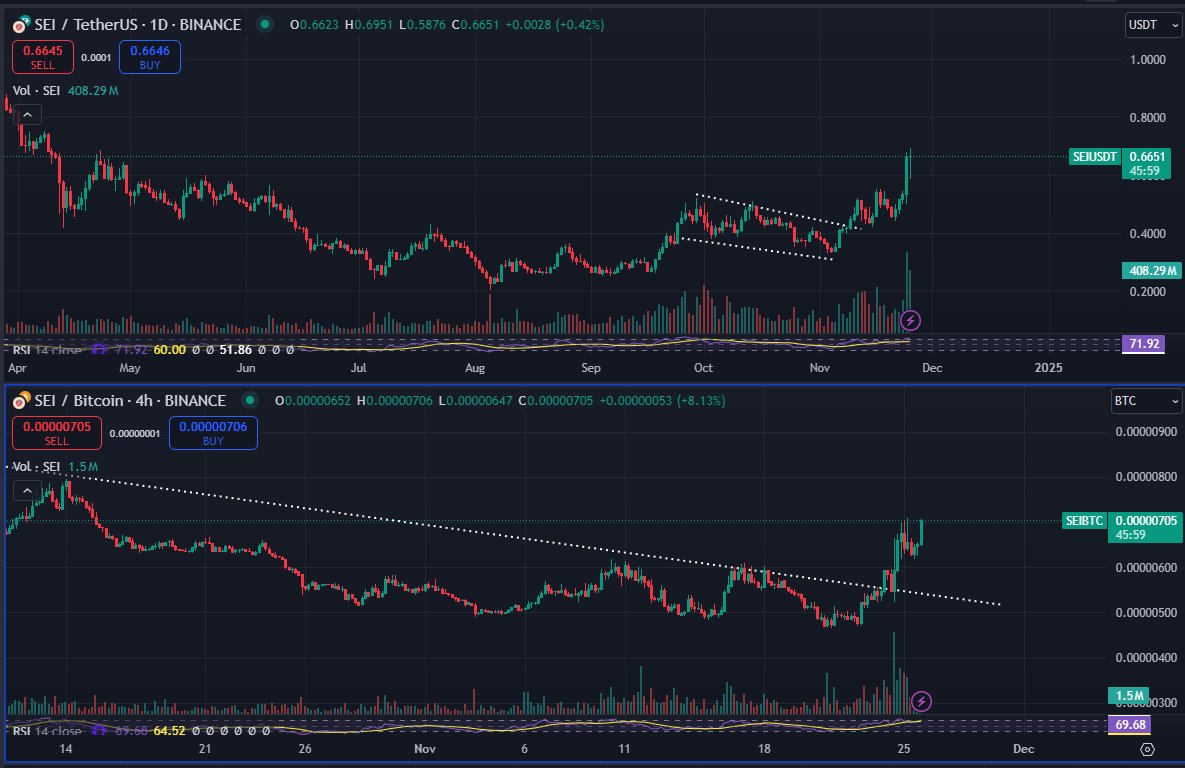The height and width of the screenshot is (768, 1185).
Task: Click the 0.6645 SELL button
Action: pyautogui.click(x=43, y=57)
